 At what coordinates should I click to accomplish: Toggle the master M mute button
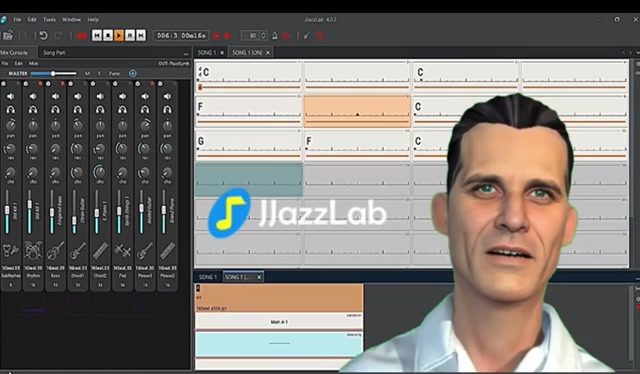(x=87, y=73)
